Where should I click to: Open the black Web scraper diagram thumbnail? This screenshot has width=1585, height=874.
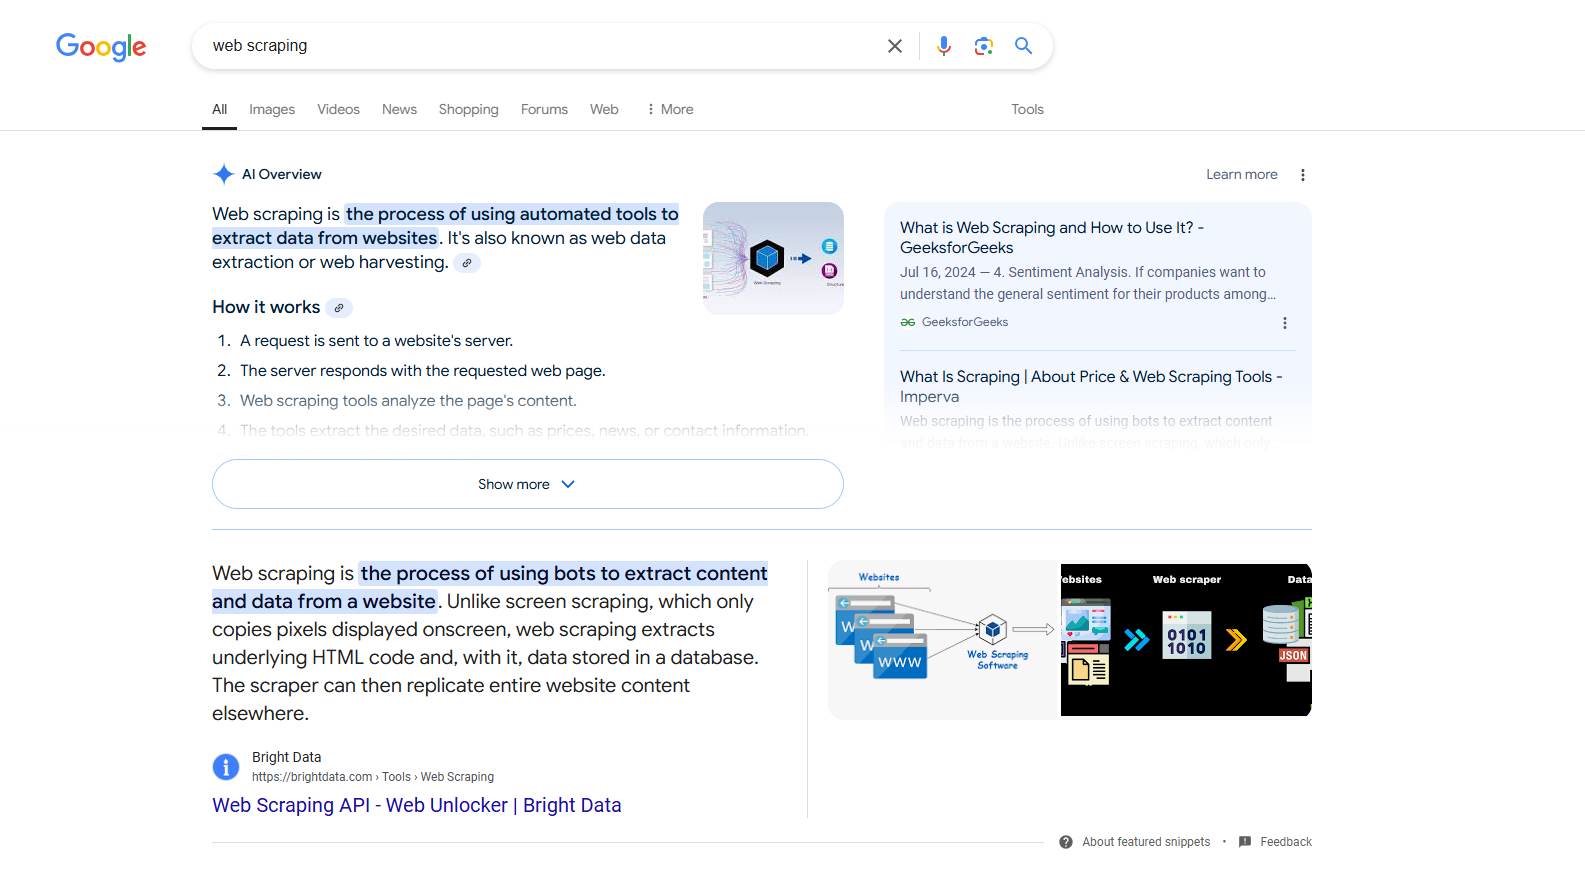(x=1186, y=640)
